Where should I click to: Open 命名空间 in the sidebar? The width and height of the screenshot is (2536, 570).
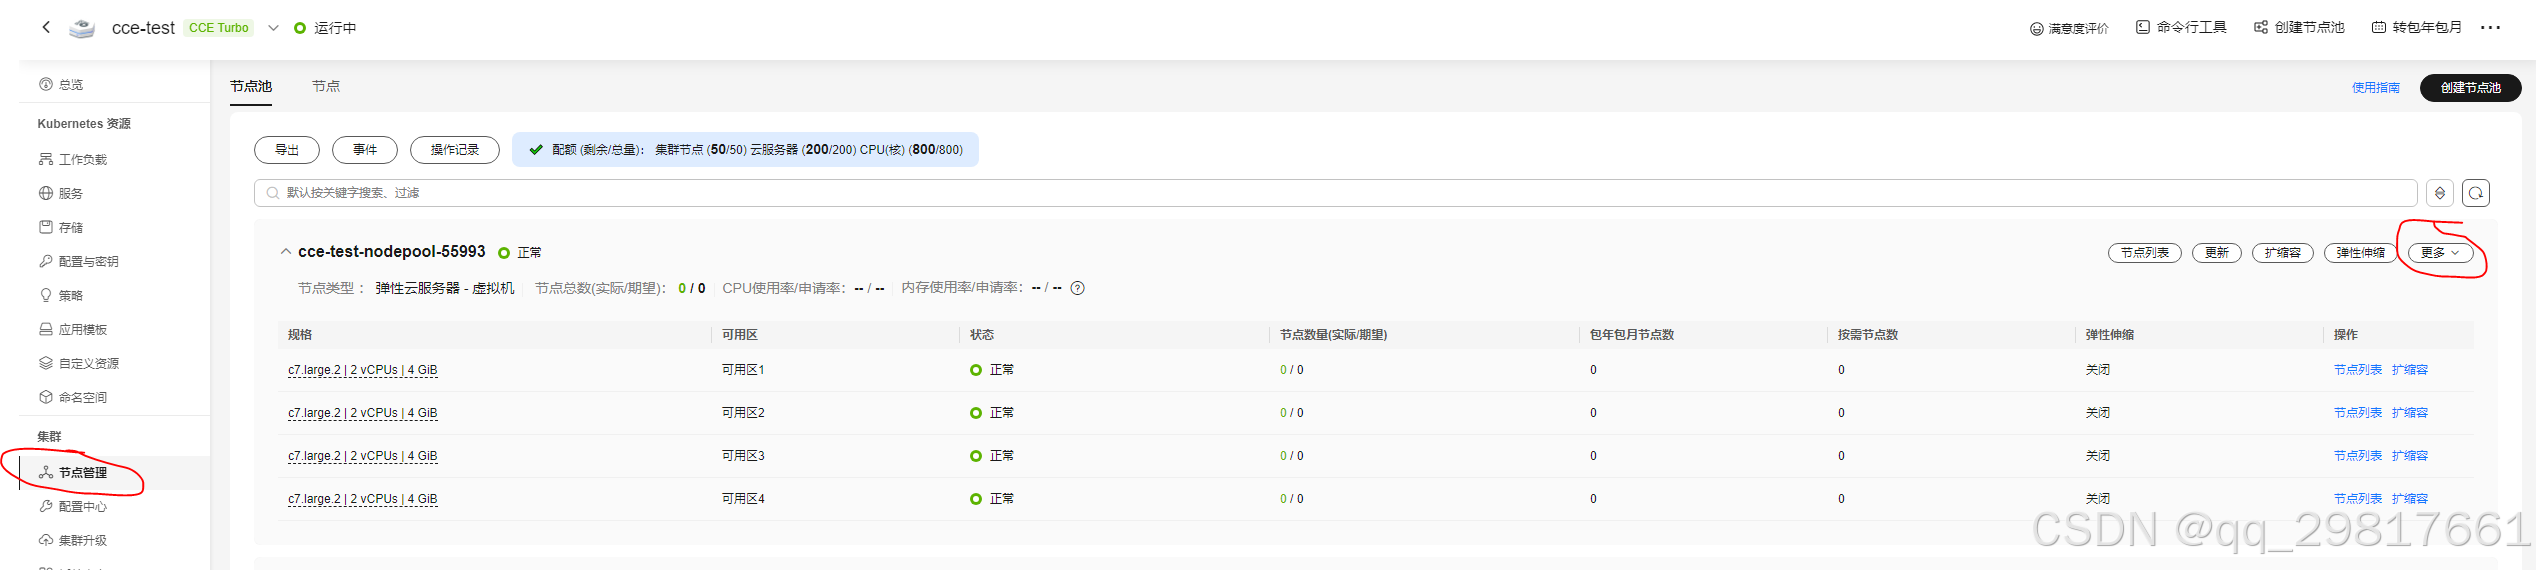[73, 398]
